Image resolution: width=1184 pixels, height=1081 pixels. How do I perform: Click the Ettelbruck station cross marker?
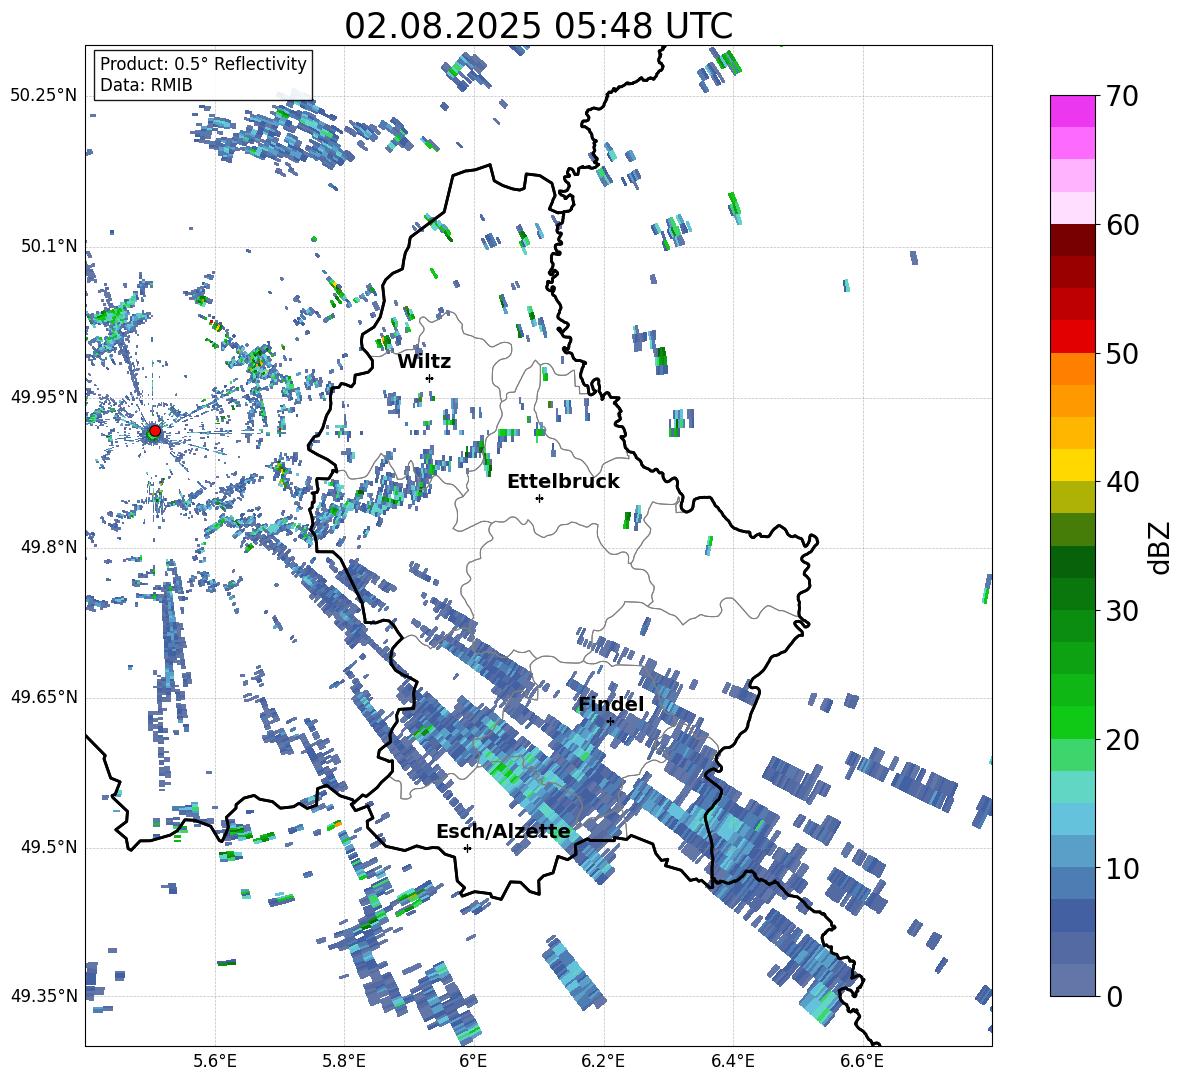[x=539, y=498]
